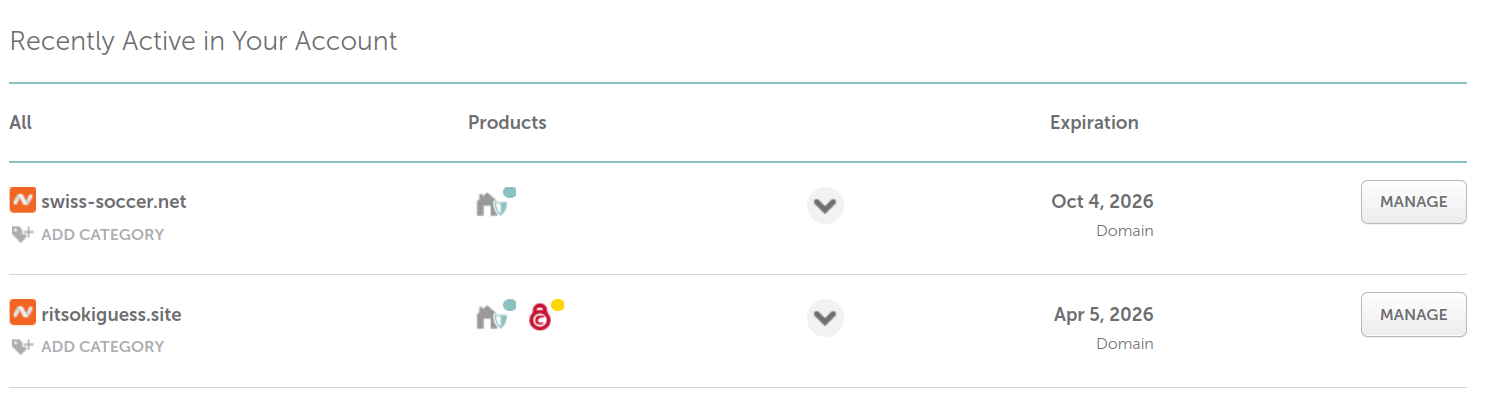Open the swiss-soccer.net domain link

114,202
